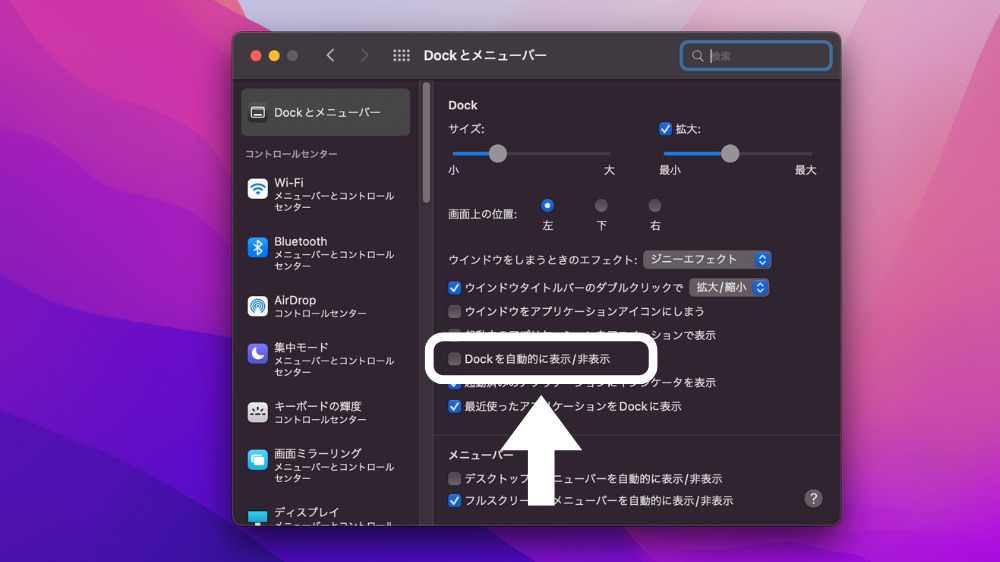Click the Wi-Fi sidebar icon

pos(258,189)
